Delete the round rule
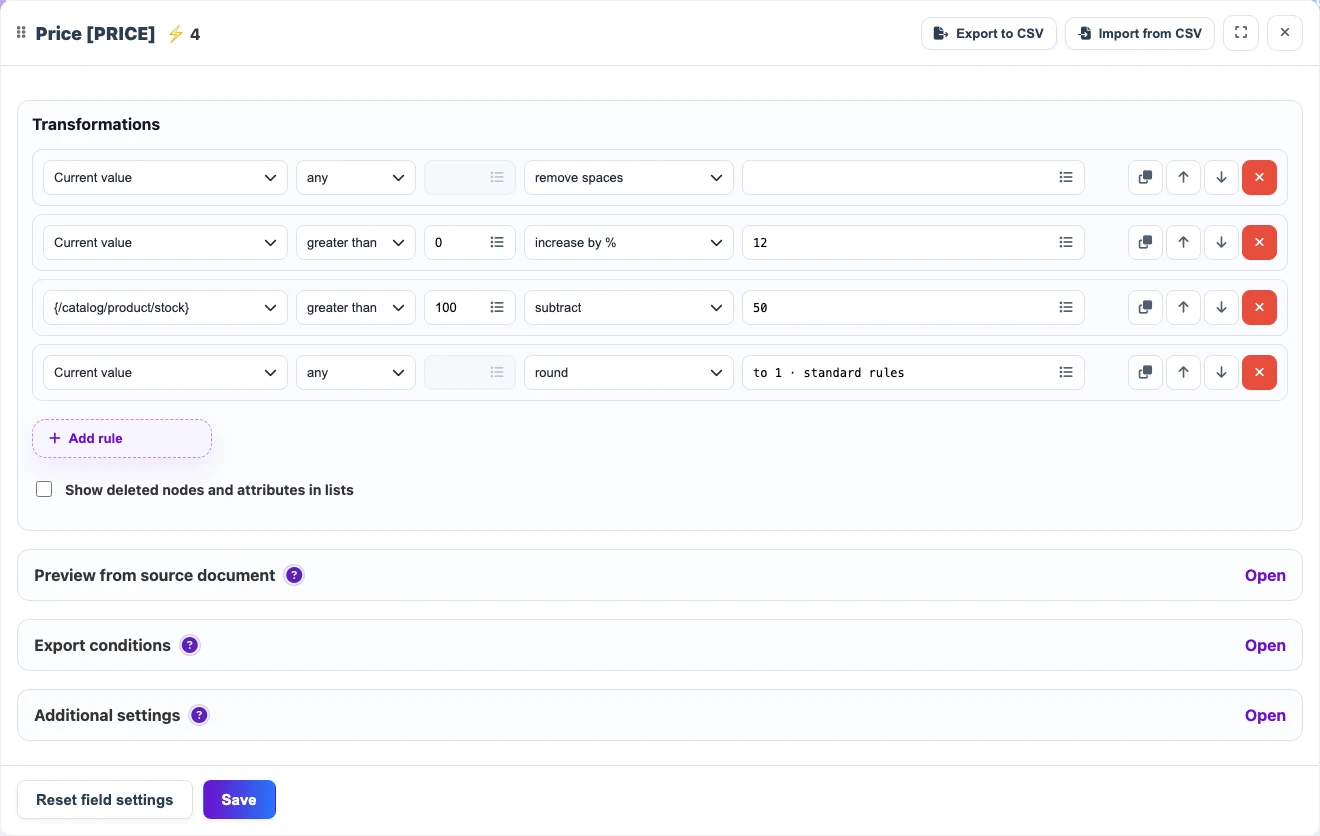1320x836 pixels. pyautogui.click(x=1259, y=372)
